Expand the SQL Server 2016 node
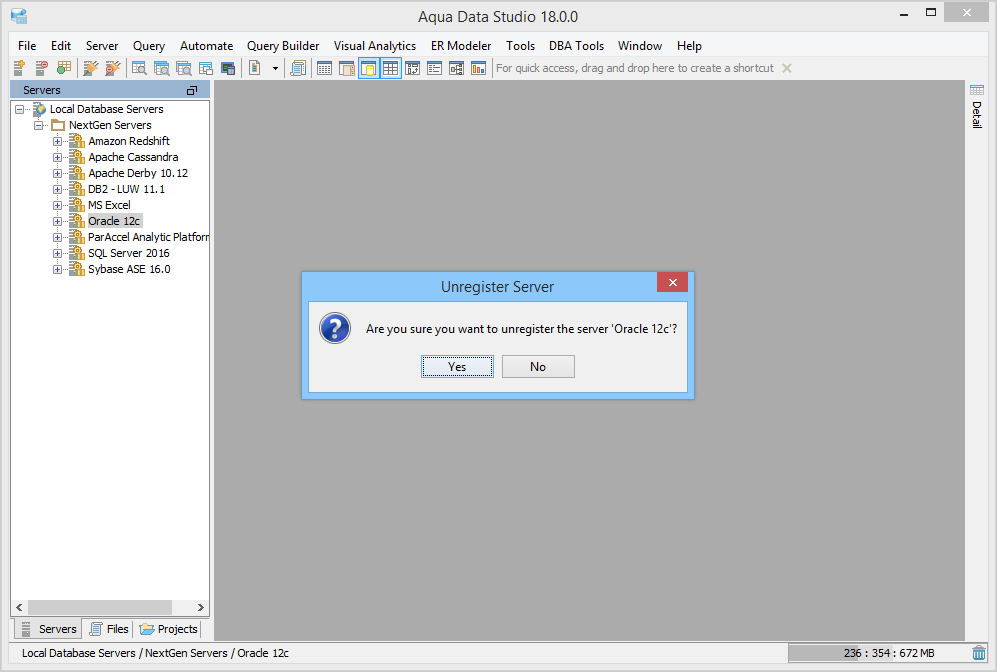The width and height of the screenshot is (997, 672). [x=57, y=253]
